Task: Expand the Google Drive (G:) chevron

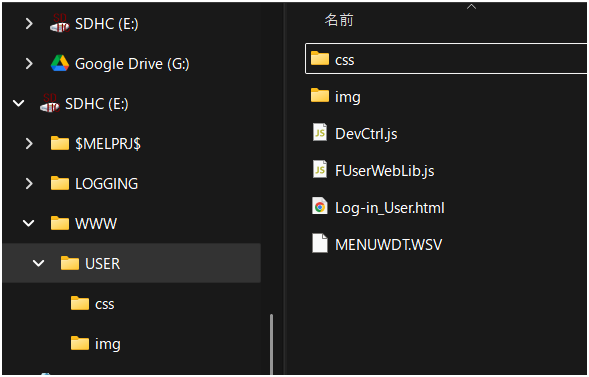Action: point(29,64)
